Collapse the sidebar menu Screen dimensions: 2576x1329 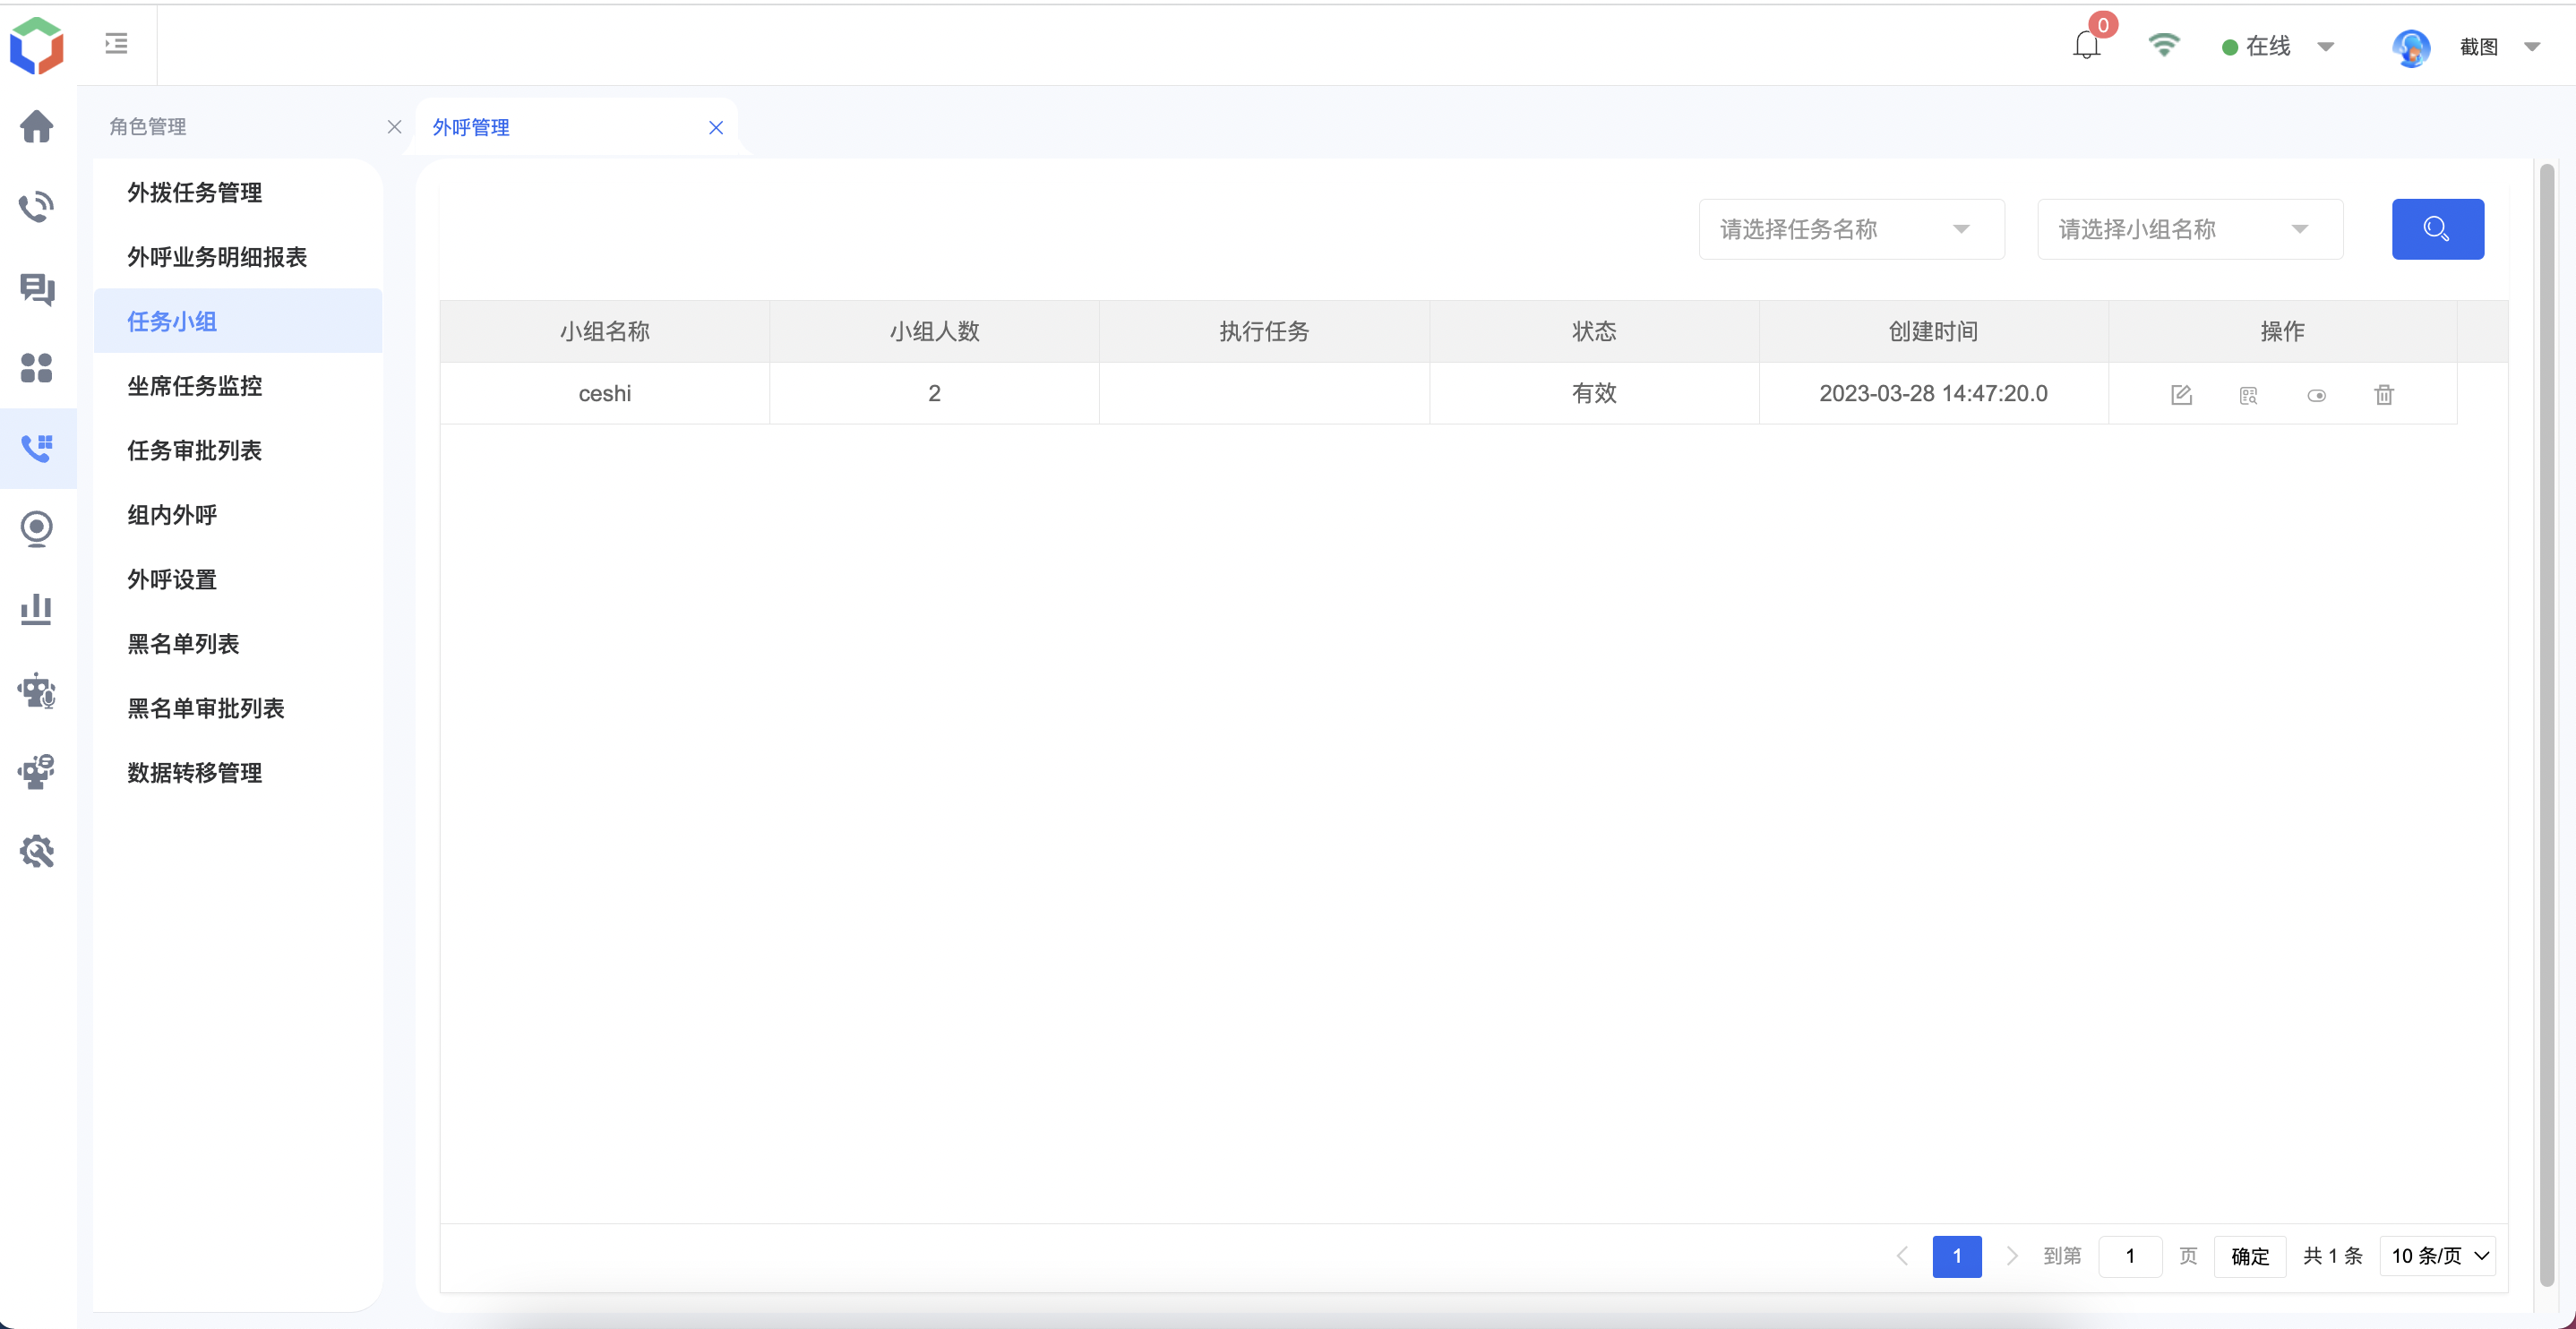[116, 43]
